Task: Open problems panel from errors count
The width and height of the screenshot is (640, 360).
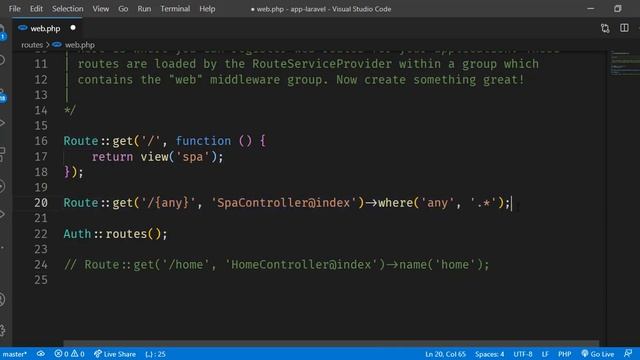Action: click(62, 354)
